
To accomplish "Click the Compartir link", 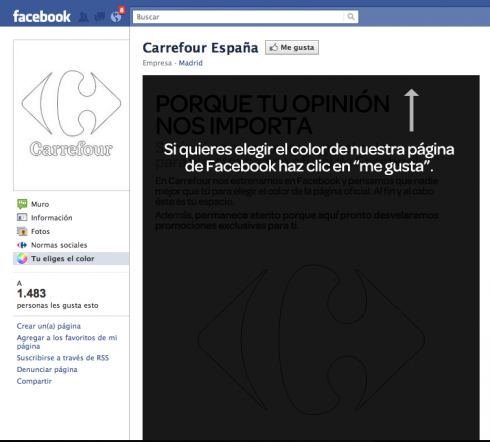I will pyautogui.click(x=34, y=381).
